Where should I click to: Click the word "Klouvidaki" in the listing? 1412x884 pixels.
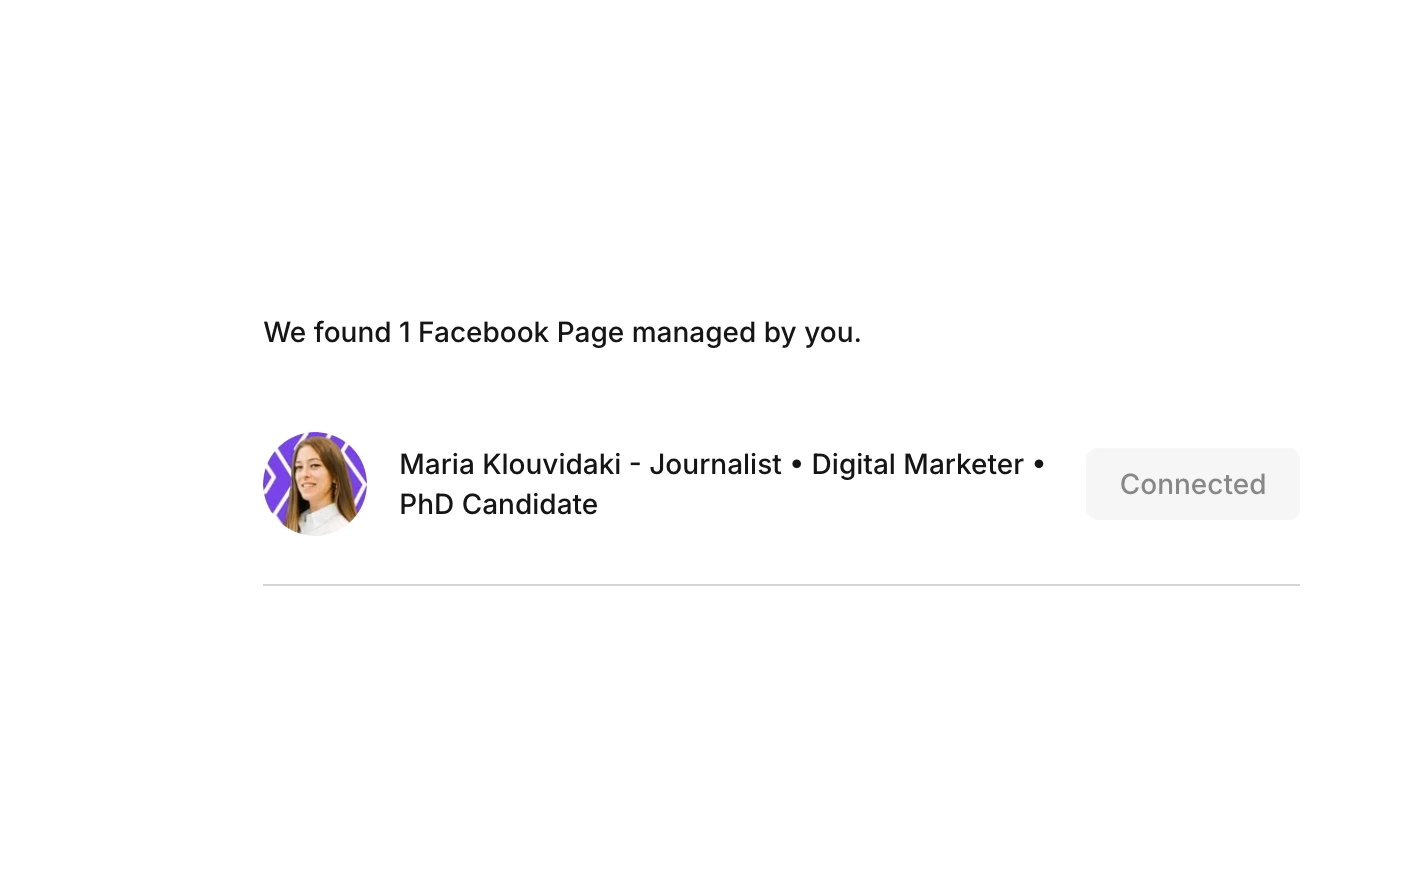(551, 464)
